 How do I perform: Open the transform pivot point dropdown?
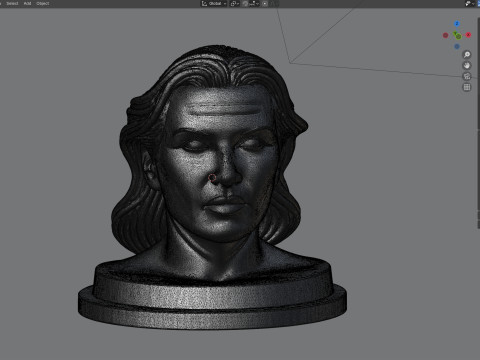234,3
